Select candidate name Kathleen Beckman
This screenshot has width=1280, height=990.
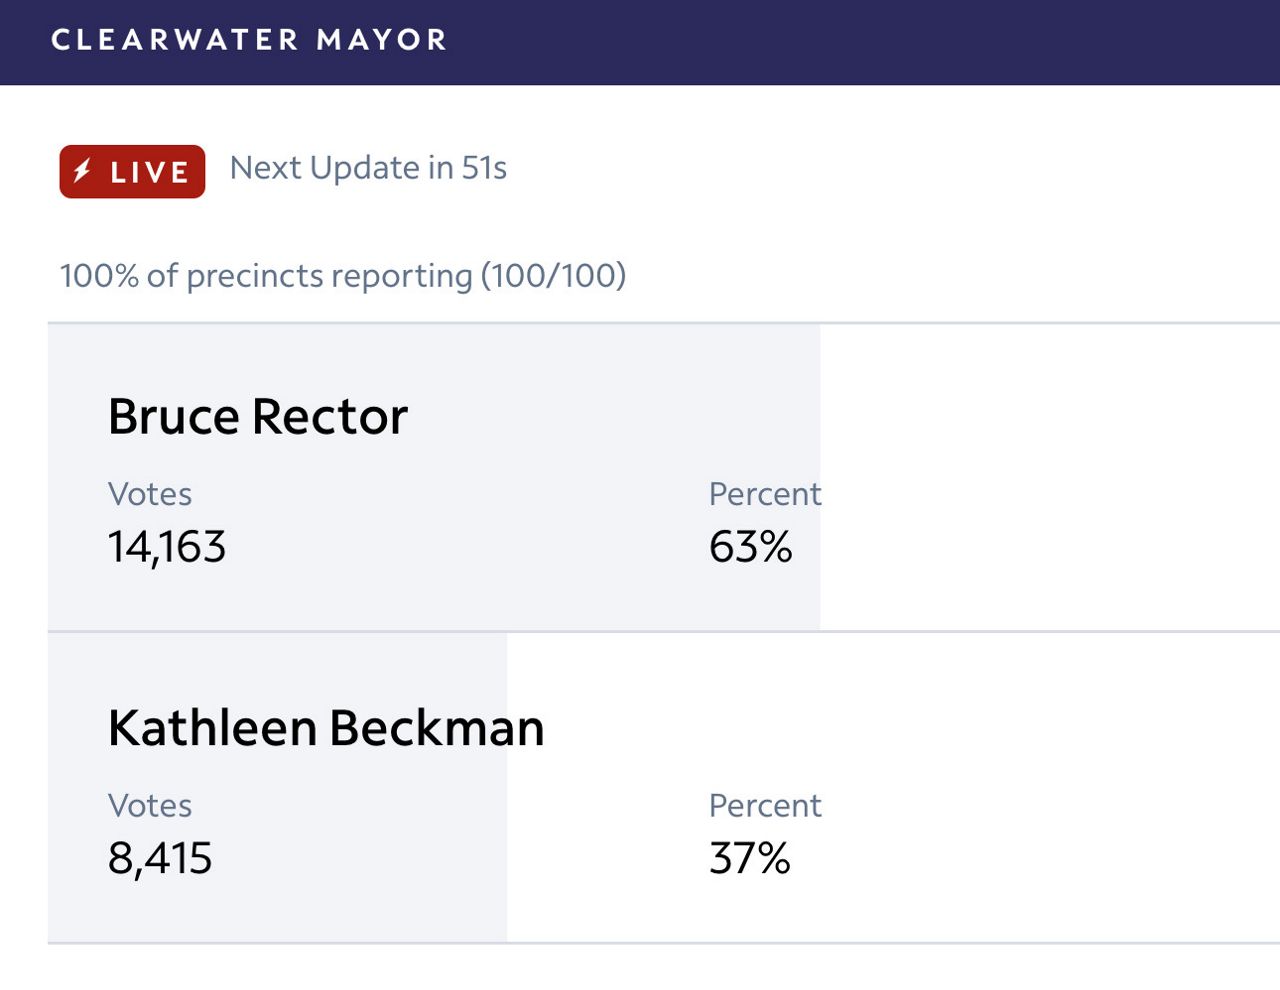[326, 727]
